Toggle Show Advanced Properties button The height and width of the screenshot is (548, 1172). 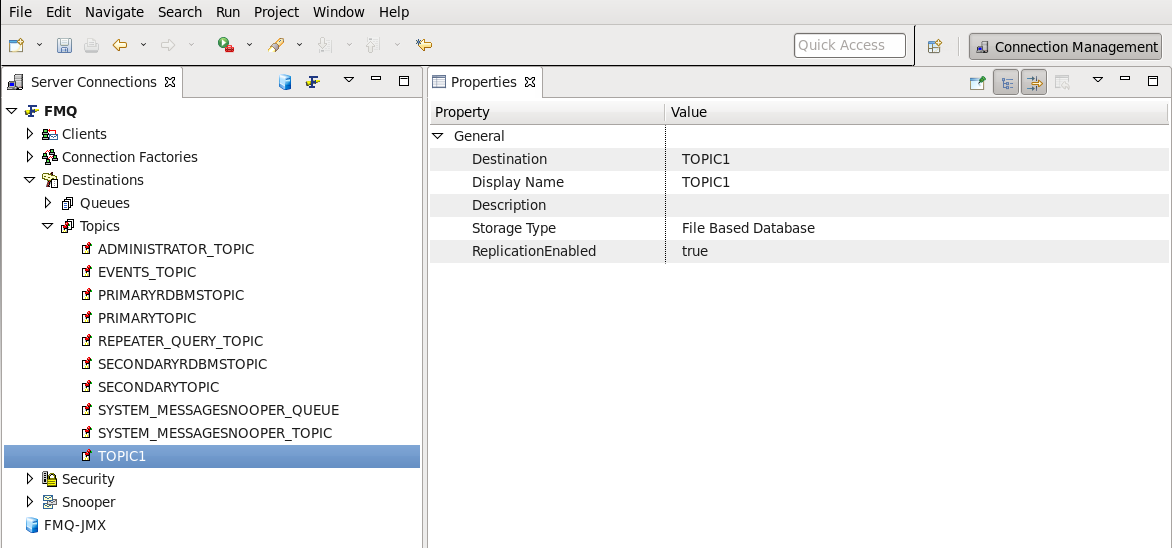(x=1034, y=82)
